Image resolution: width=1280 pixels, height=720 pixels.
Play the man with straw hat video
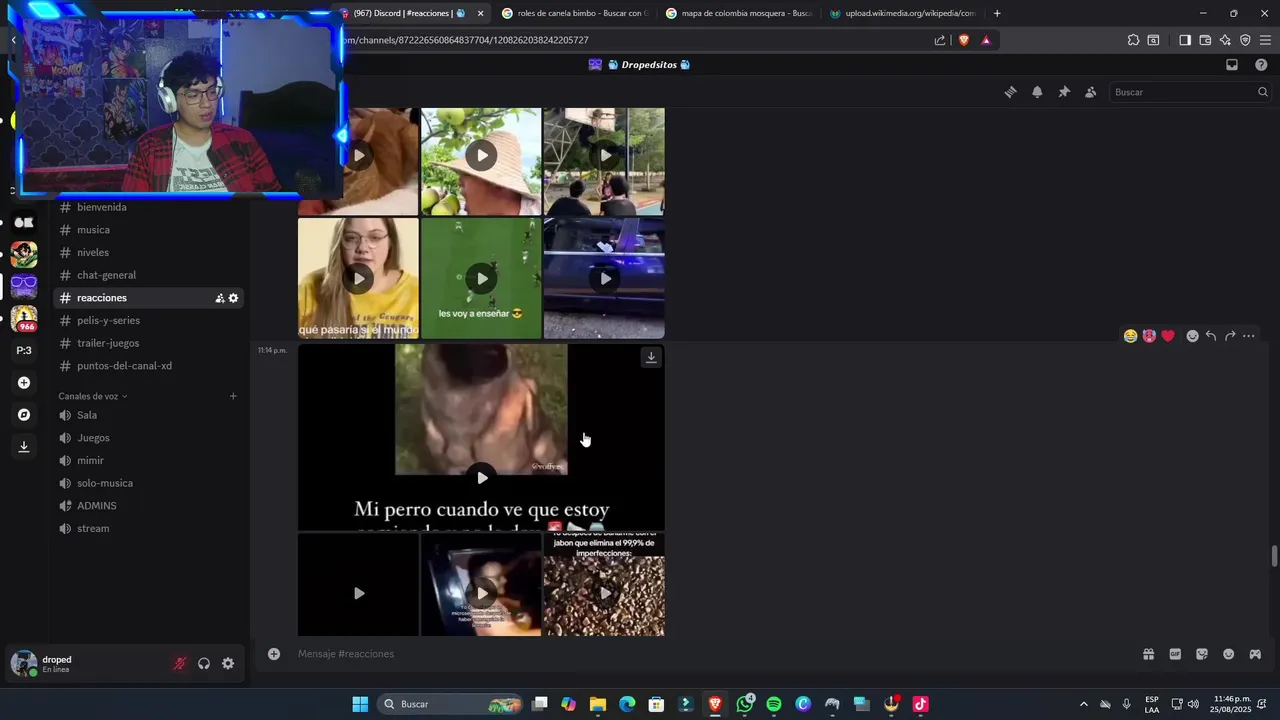[x=482, y=155]
